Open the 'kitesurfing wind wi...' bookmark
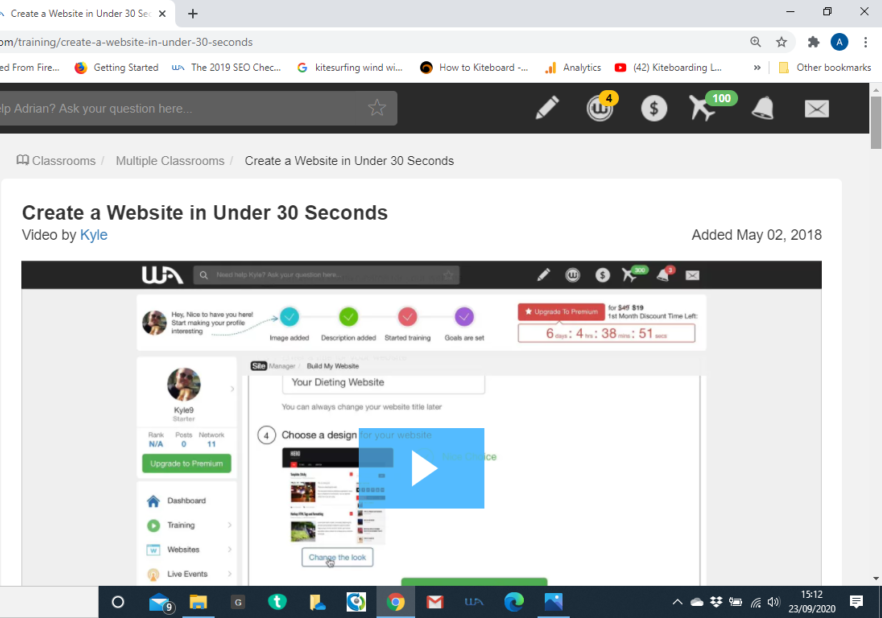The width and height of the screenshot is (882, 618). [350, 67]
